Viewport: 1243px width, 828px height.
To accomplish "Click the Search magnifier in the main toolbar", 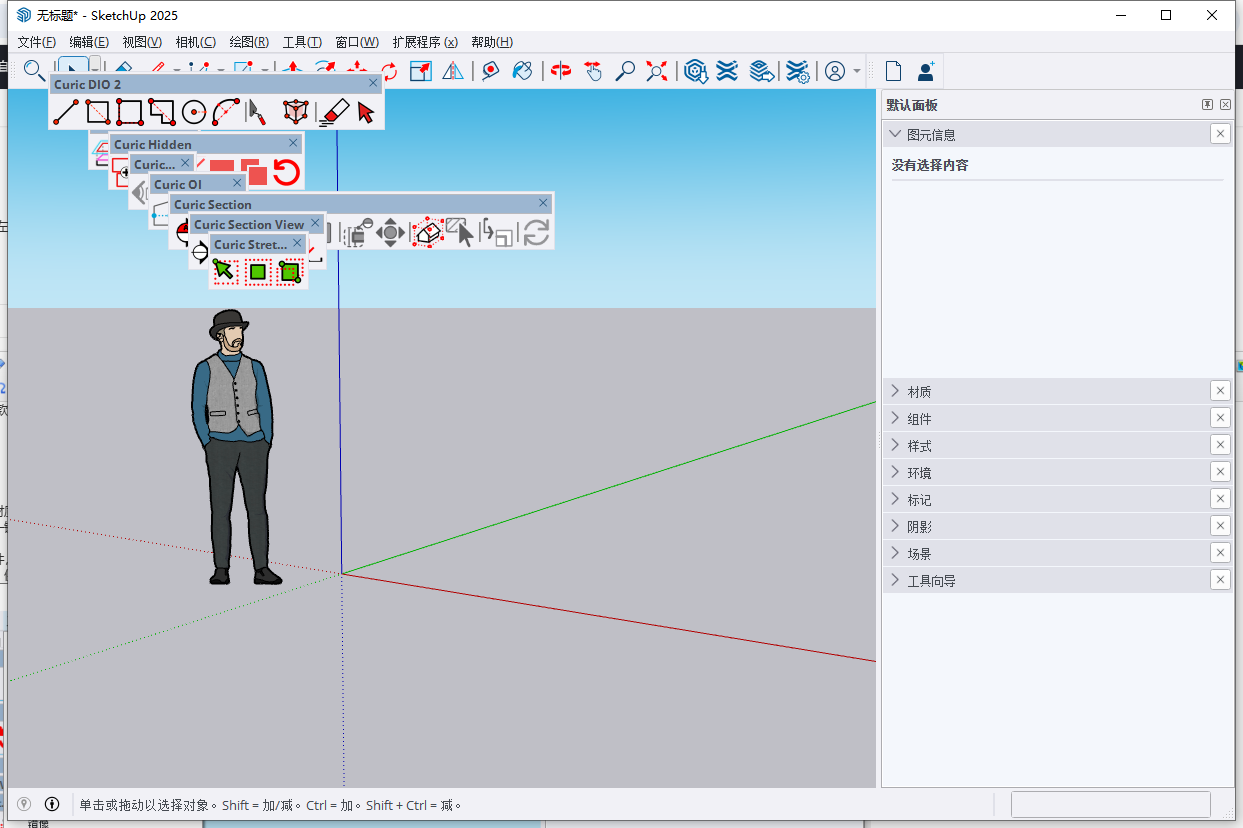I will coord(33,70).
